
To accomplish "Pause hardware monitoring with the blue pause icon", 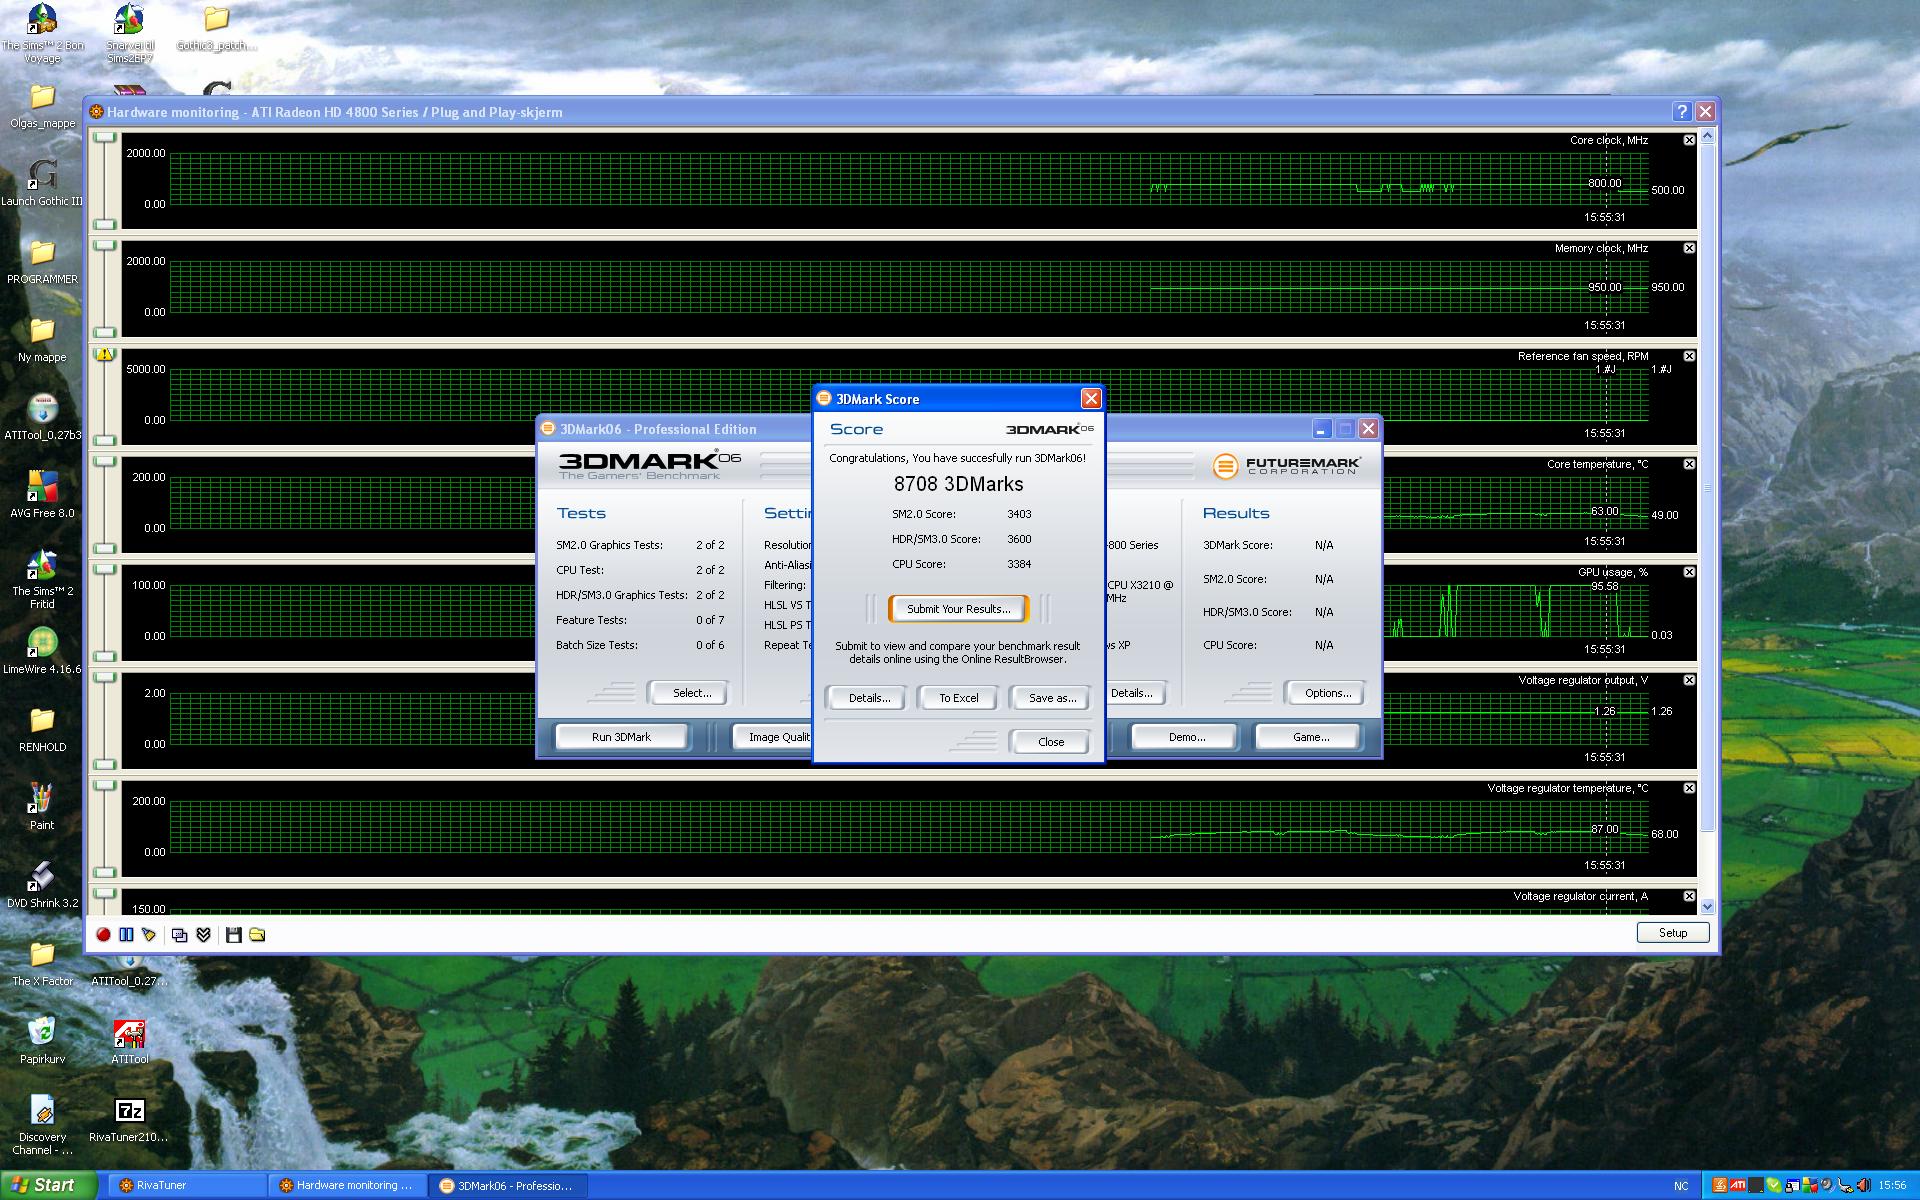I will tap(126, 934).
